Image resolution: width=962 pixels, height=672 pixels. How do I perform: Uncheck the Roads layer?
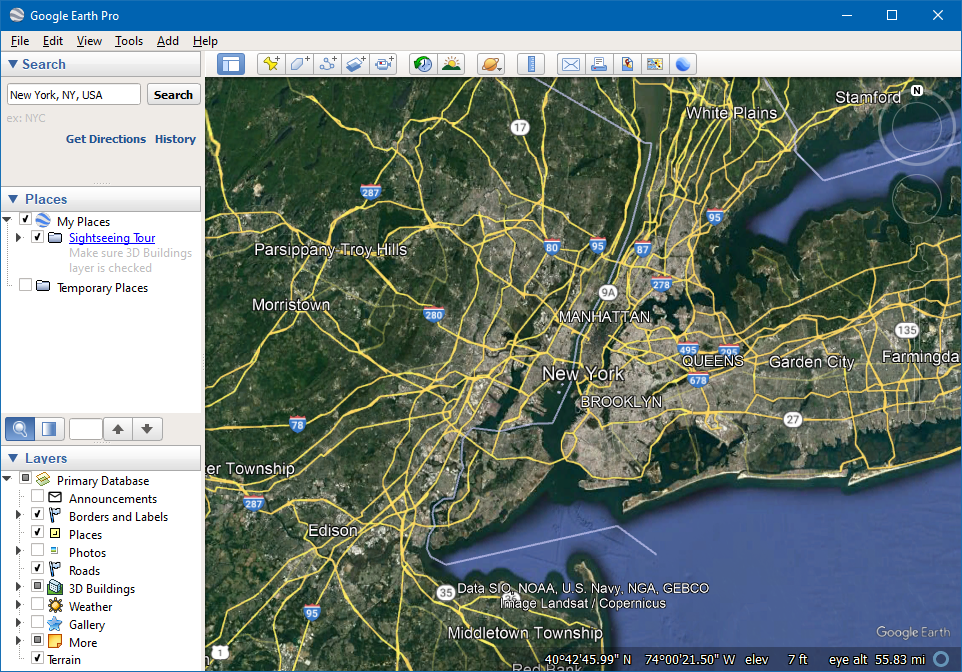point(37,570)
